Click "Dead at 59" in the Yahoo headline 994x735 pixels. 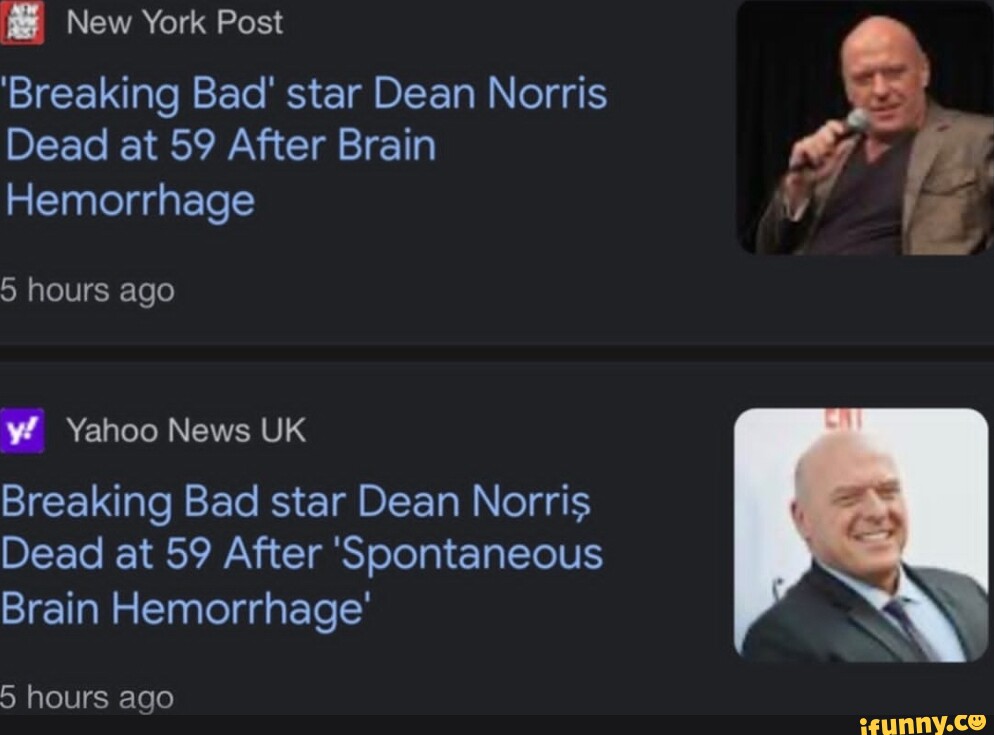point(110,553)
